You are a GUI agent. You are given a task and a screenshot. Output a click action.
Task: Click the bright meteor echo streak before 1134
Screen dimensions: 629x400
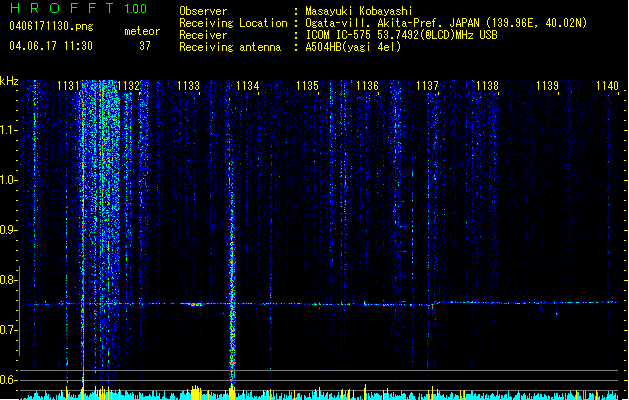(x=231, y=273)
